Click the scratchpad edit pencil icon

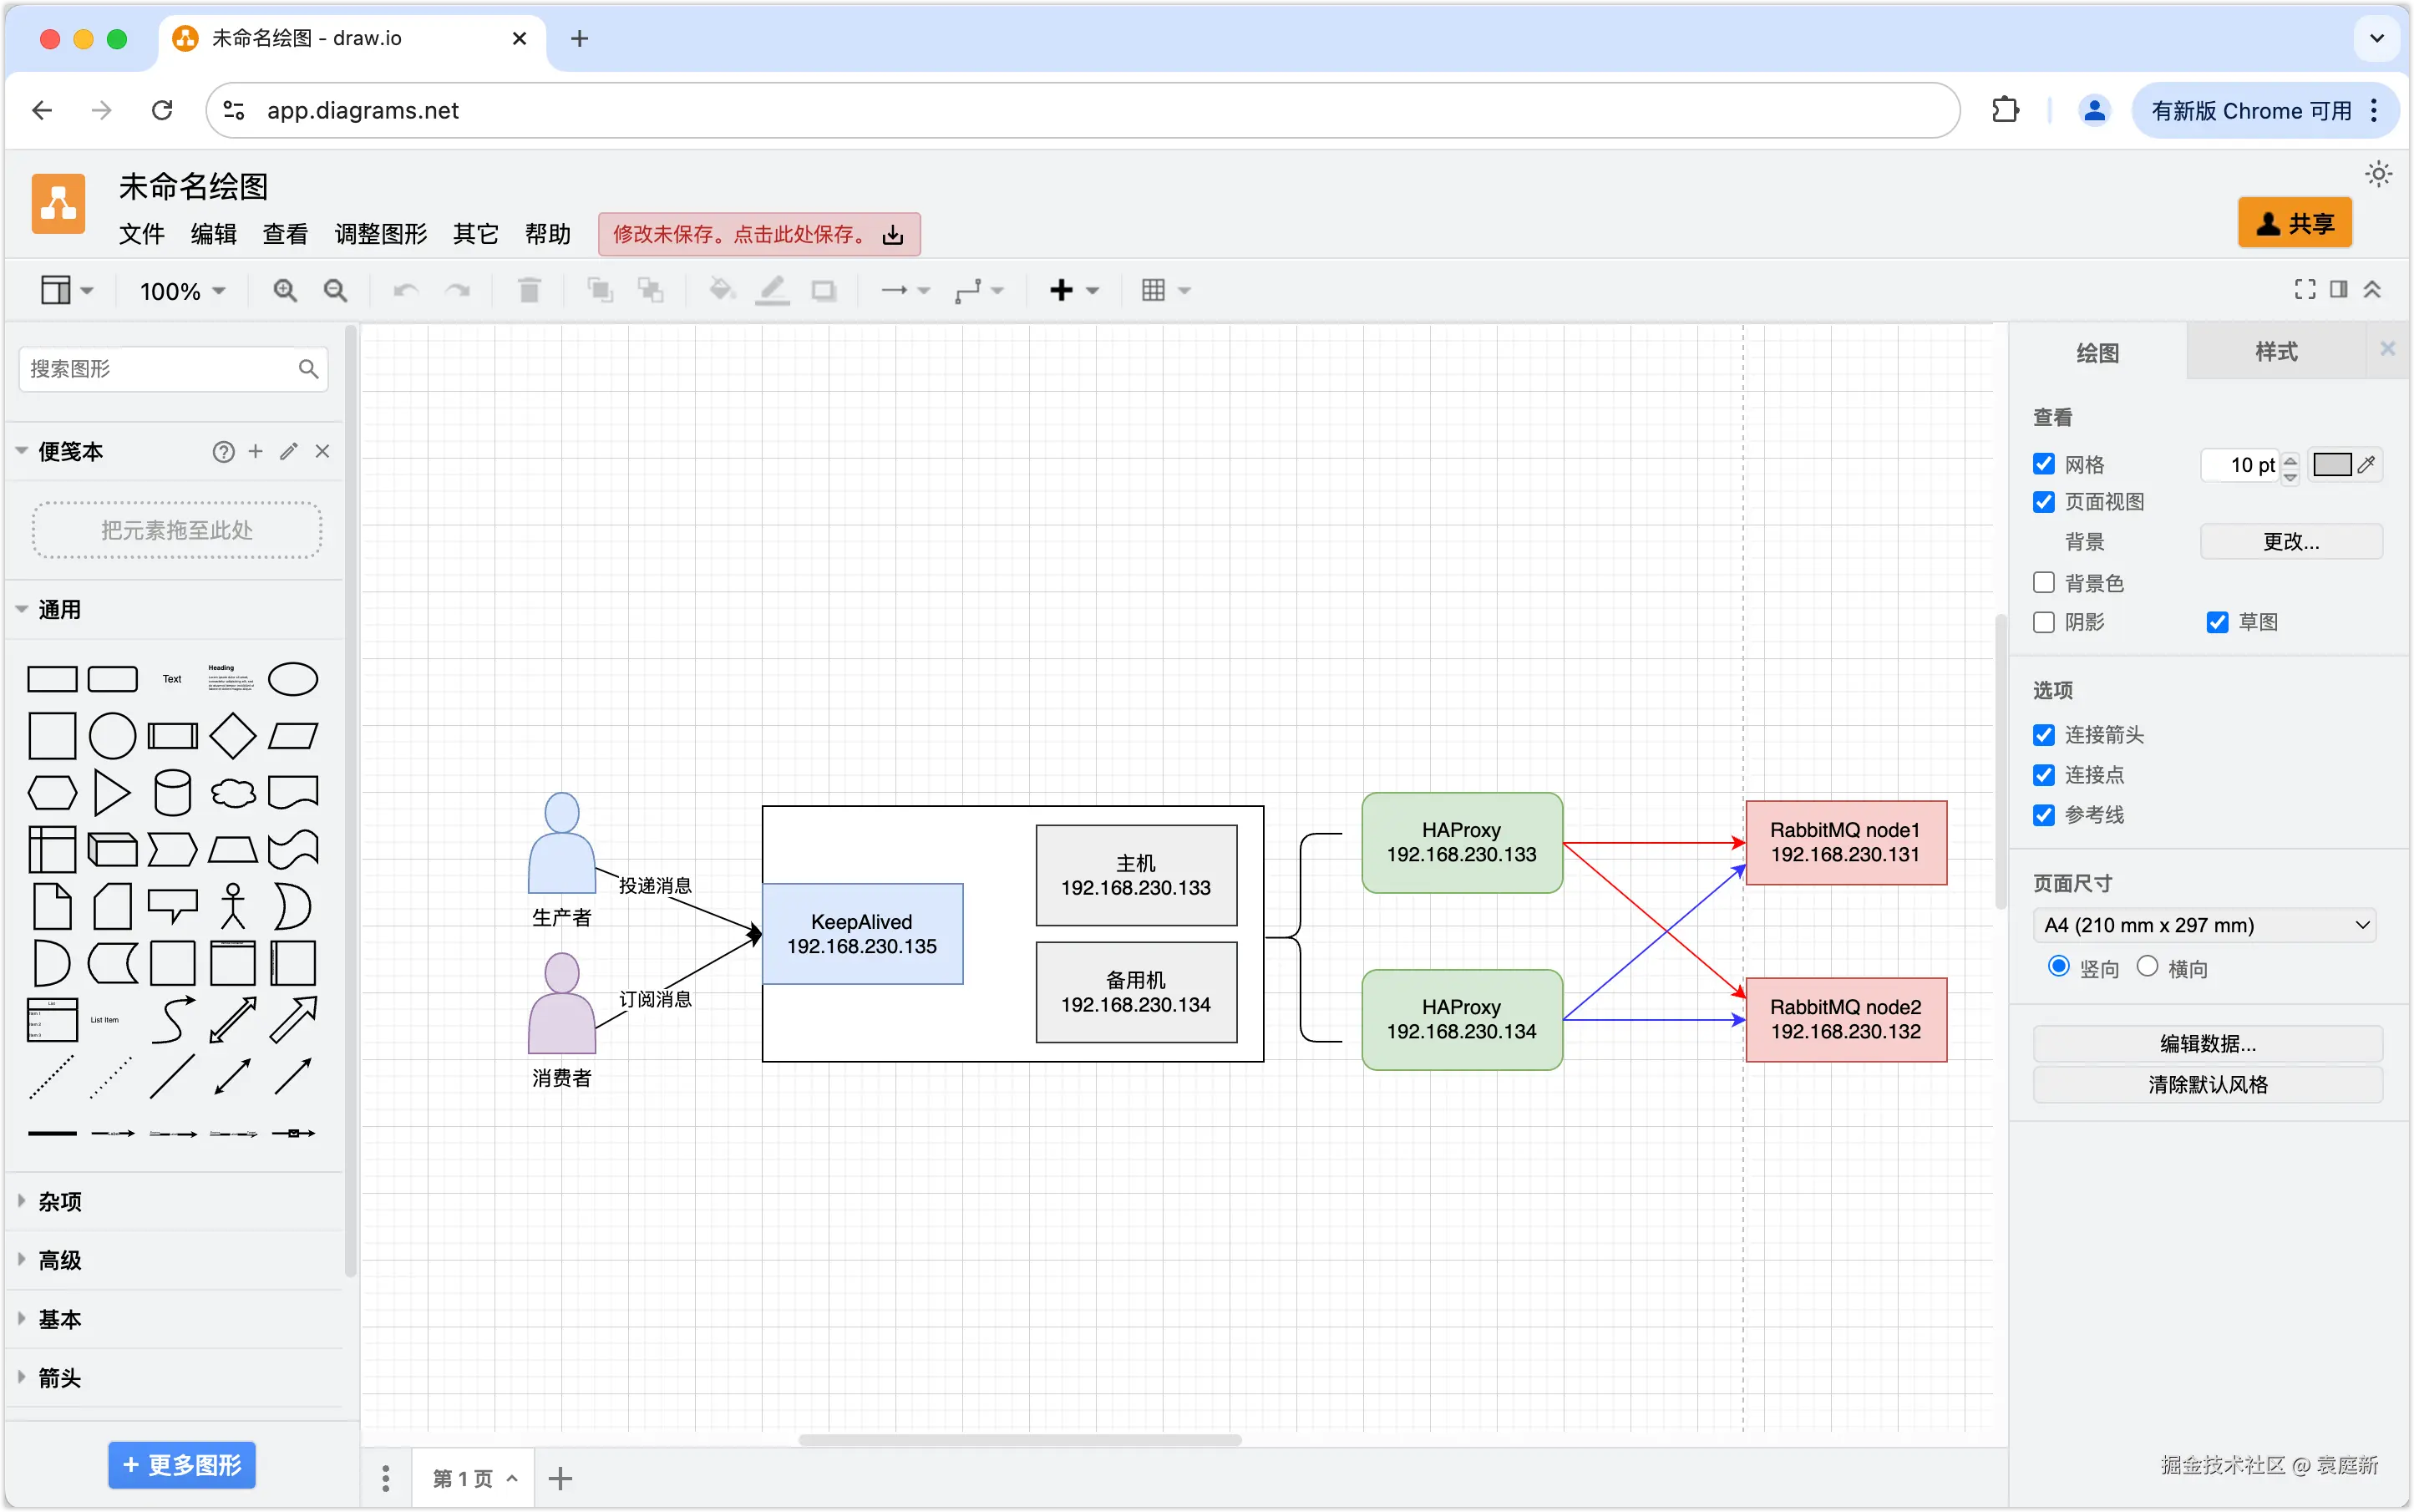point(289,451)
